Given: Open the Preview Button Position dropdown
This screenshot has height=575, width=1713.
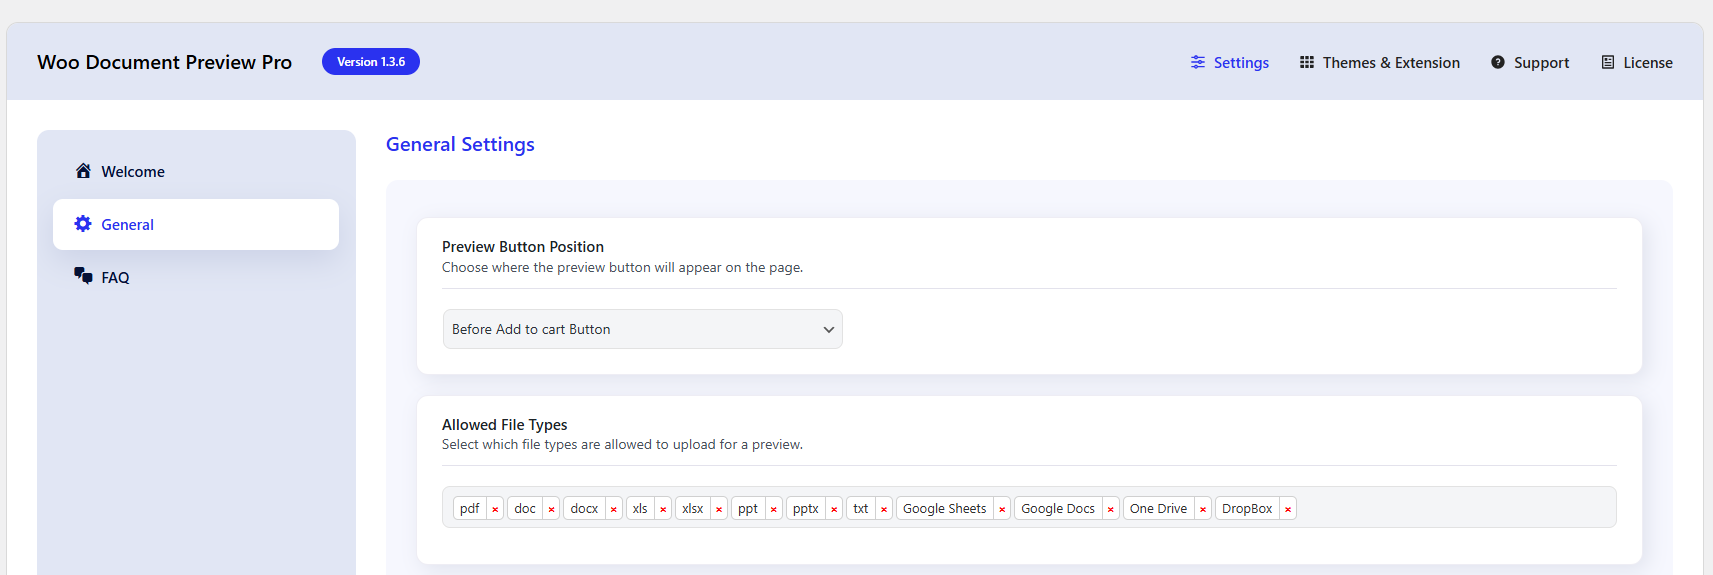Looking at the screenshot, I should (630, 329).
